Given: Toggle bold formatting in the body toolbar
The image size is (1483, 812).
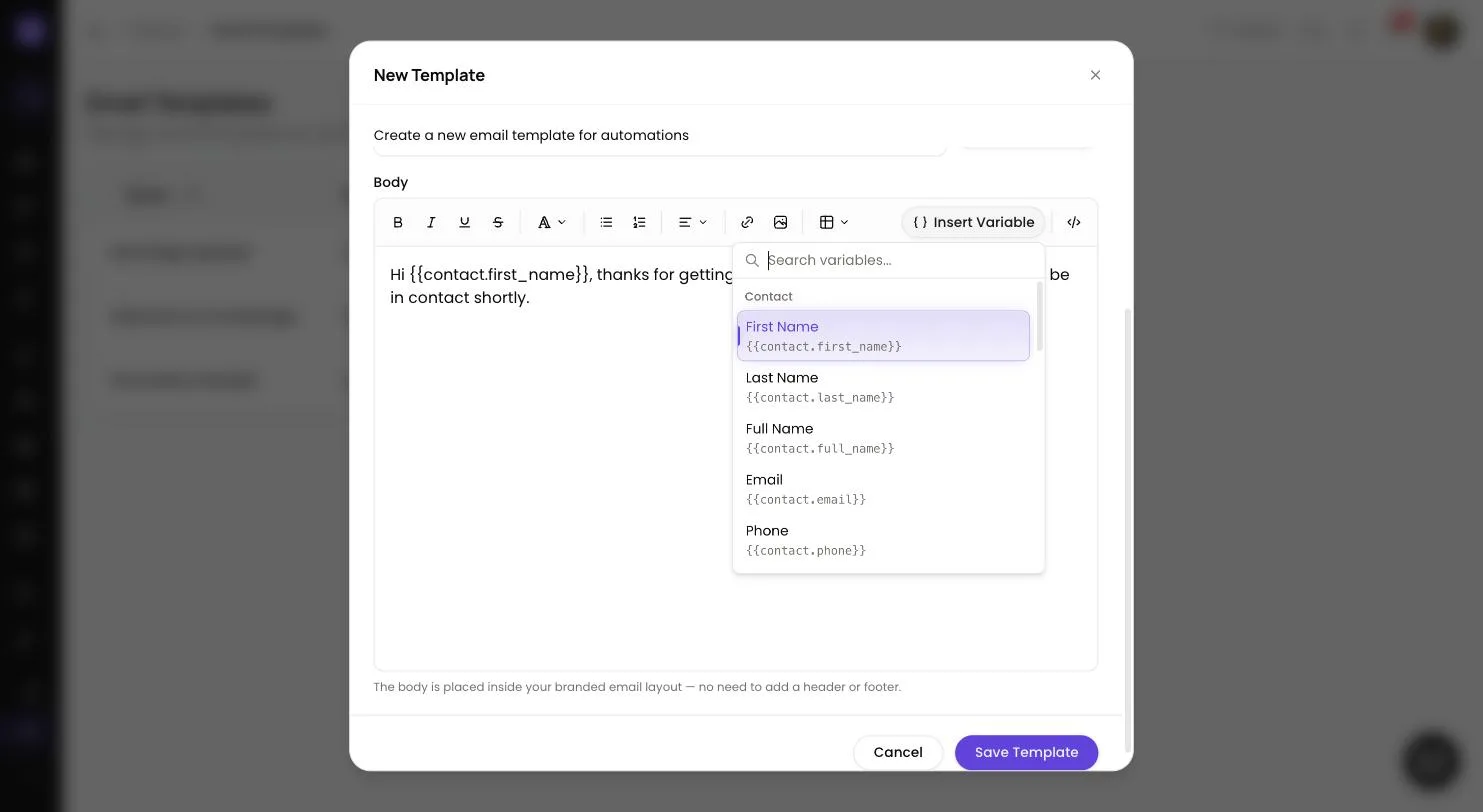Looking at the screenshot, I should (x=398, y=222).
